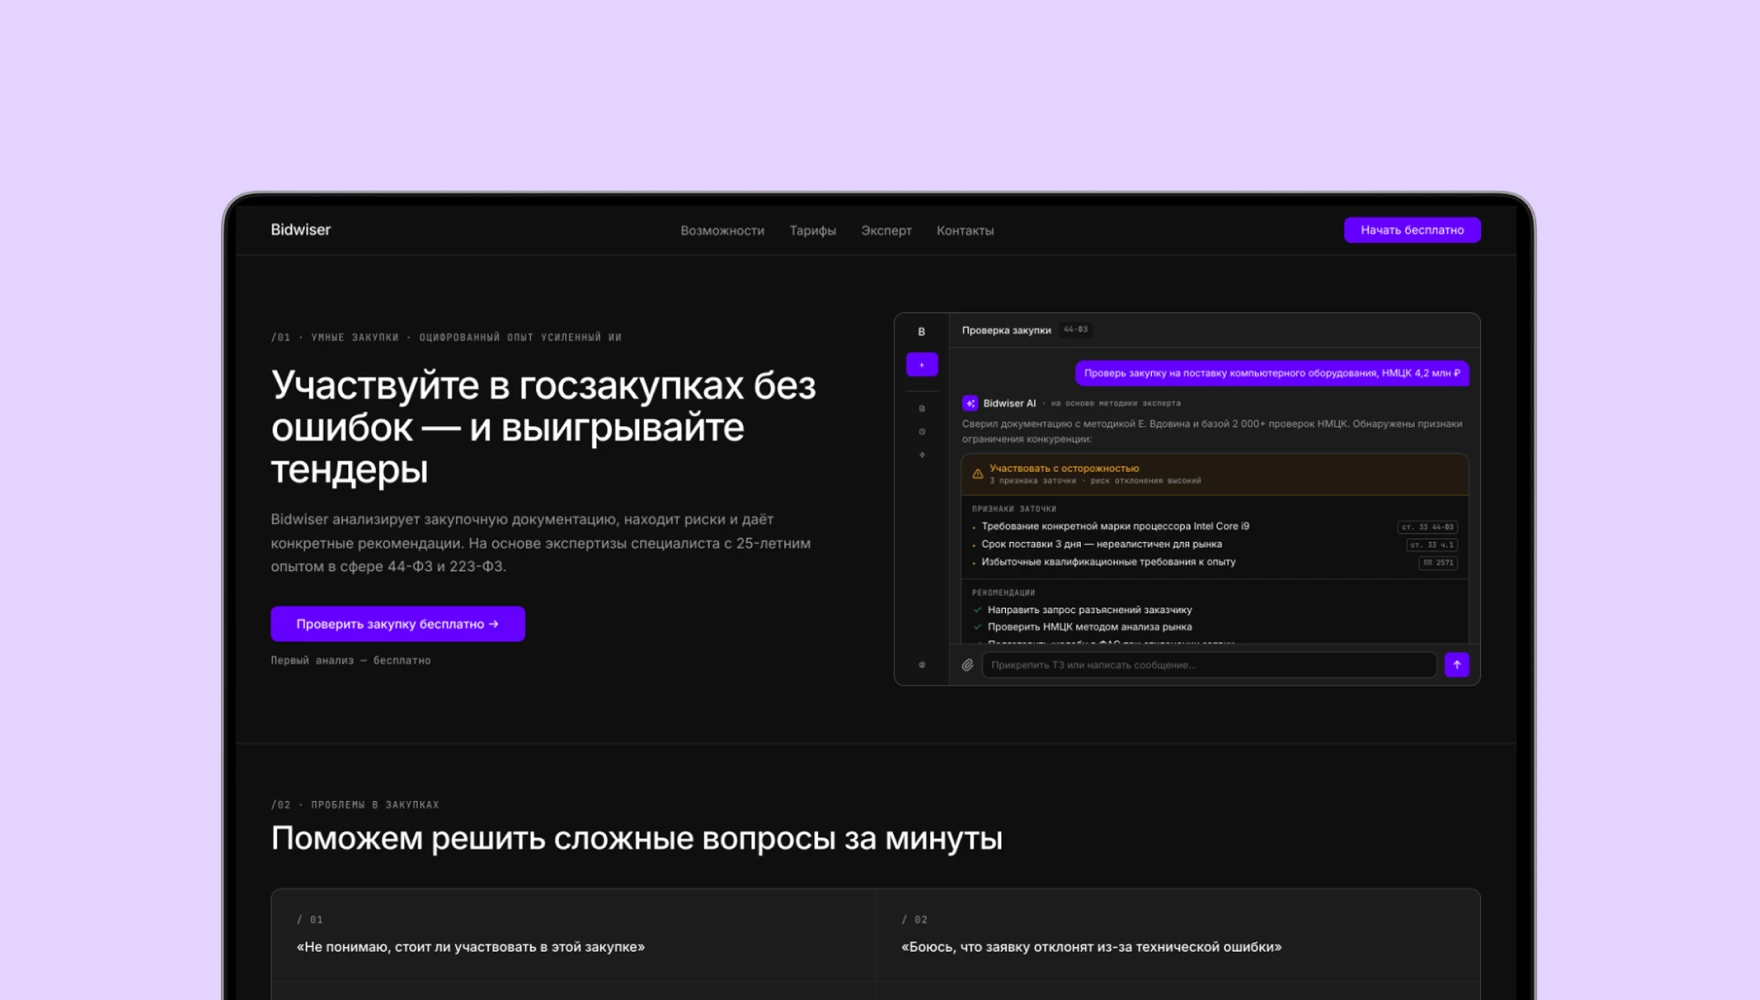
Task: Select "Контакты" in top navigation
Action: [x=965, y=230]
